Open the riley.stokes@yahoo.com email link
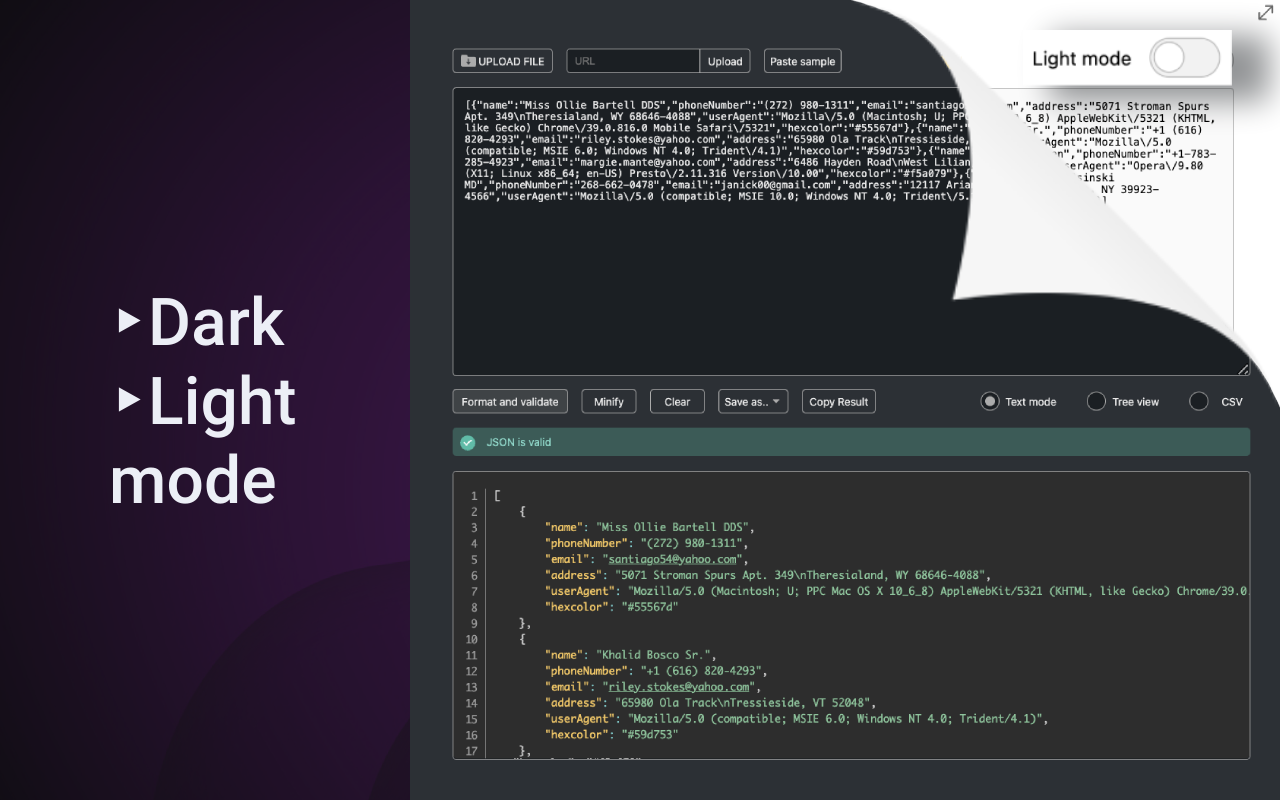 pyautogui.click(x=680, y=688)
